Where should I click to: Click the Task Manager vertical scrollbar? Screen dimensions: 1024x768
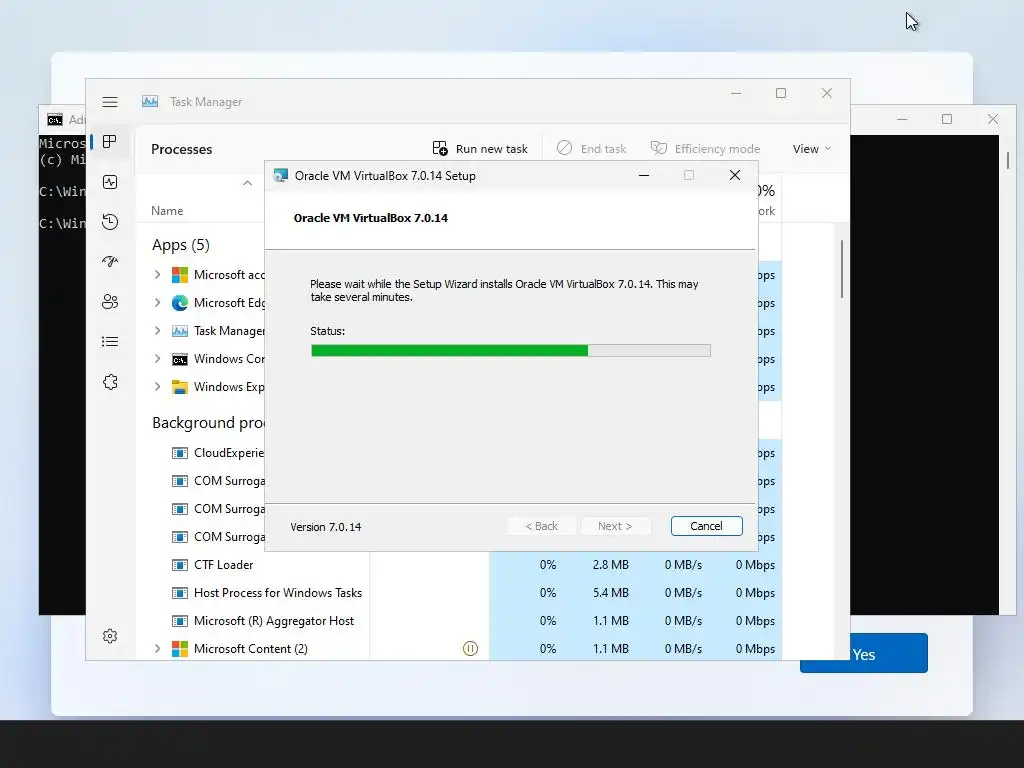842,269
